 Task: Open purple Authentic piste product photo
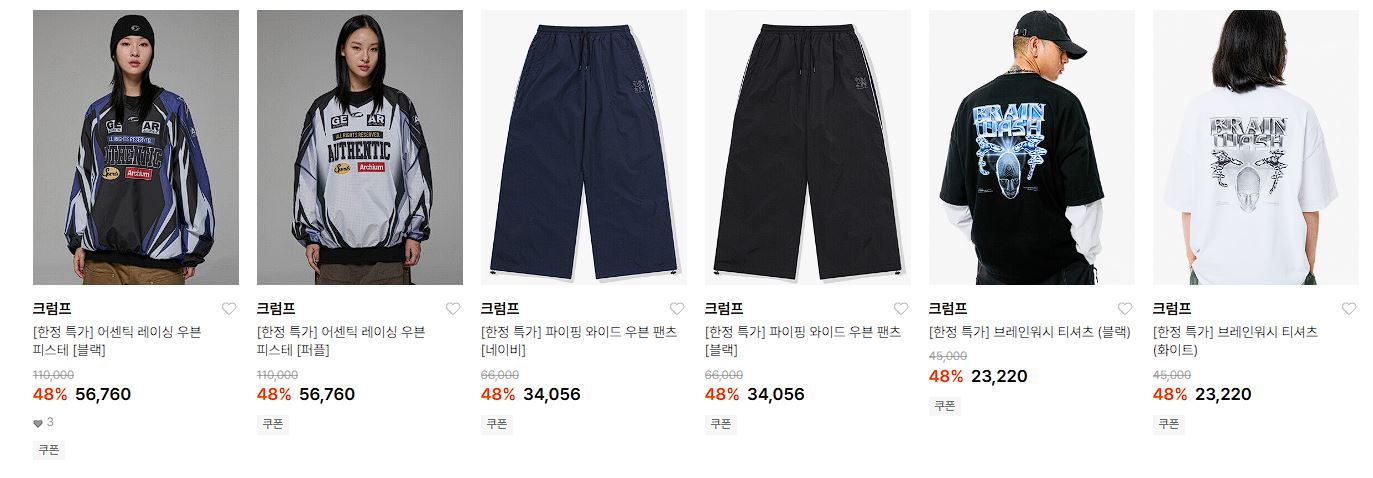(360, 147)
